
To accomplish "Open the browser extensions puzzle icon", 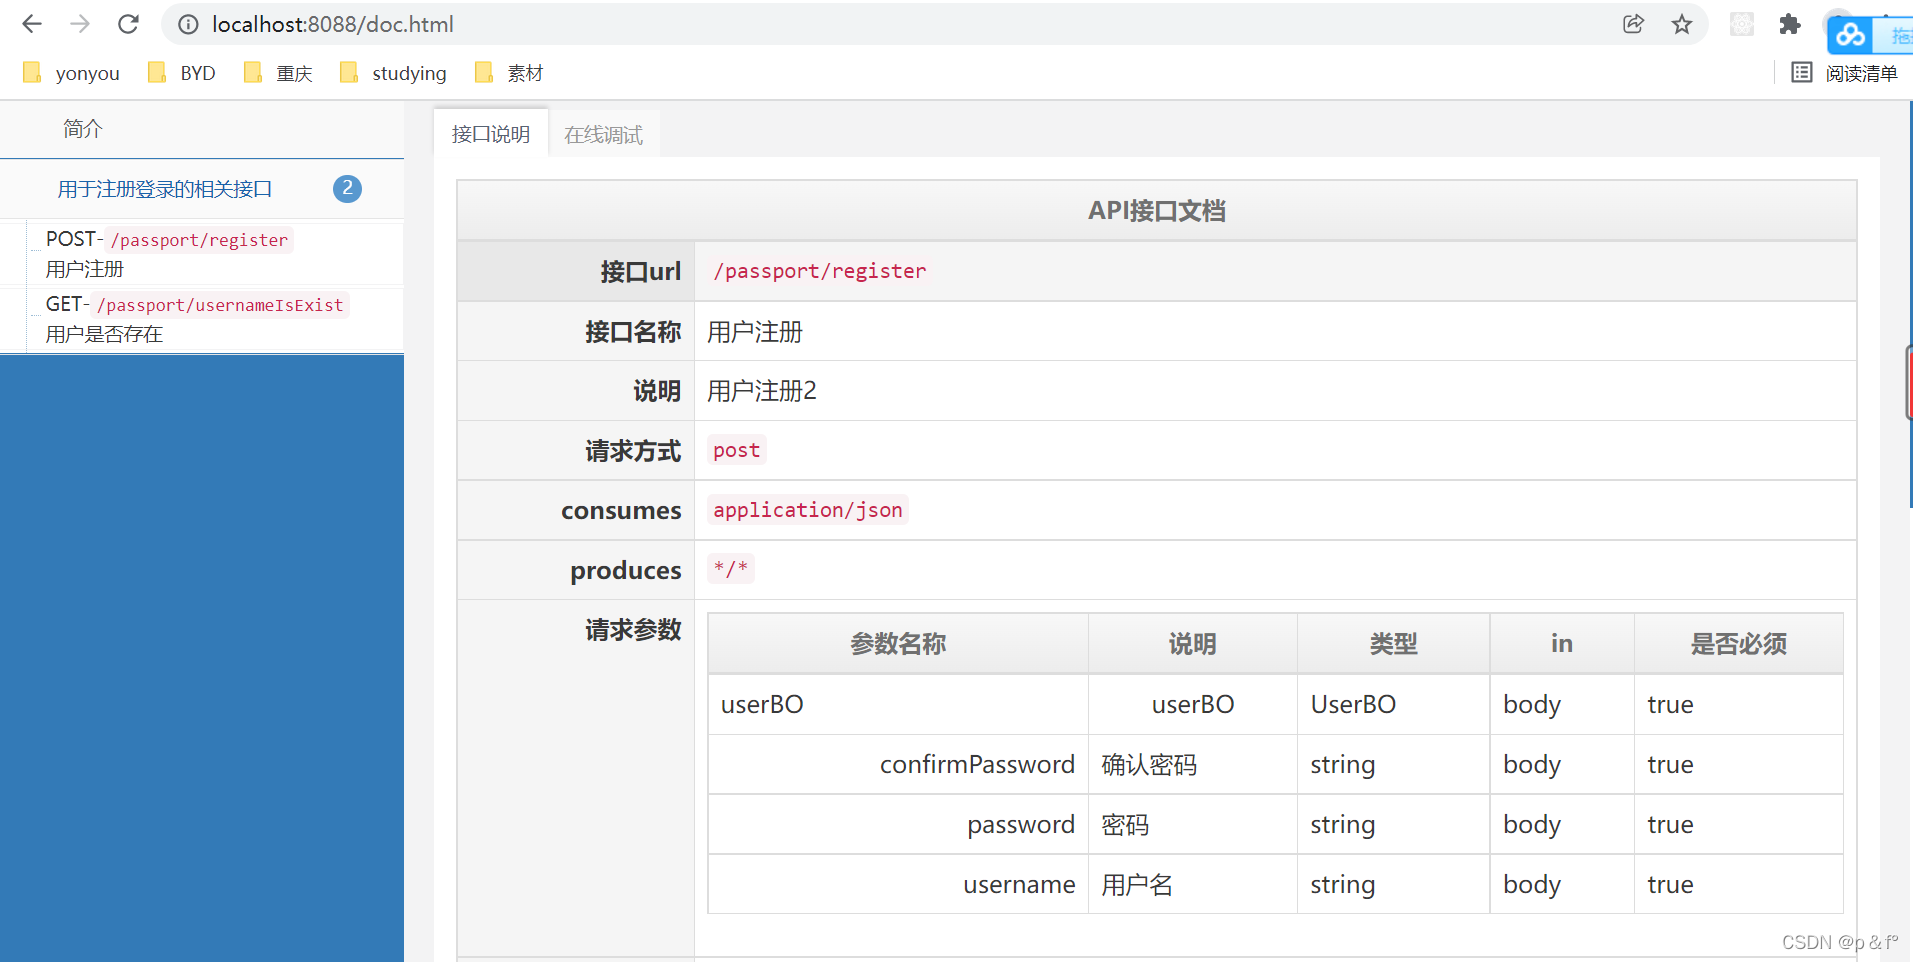I will [x=1790, y=24].
